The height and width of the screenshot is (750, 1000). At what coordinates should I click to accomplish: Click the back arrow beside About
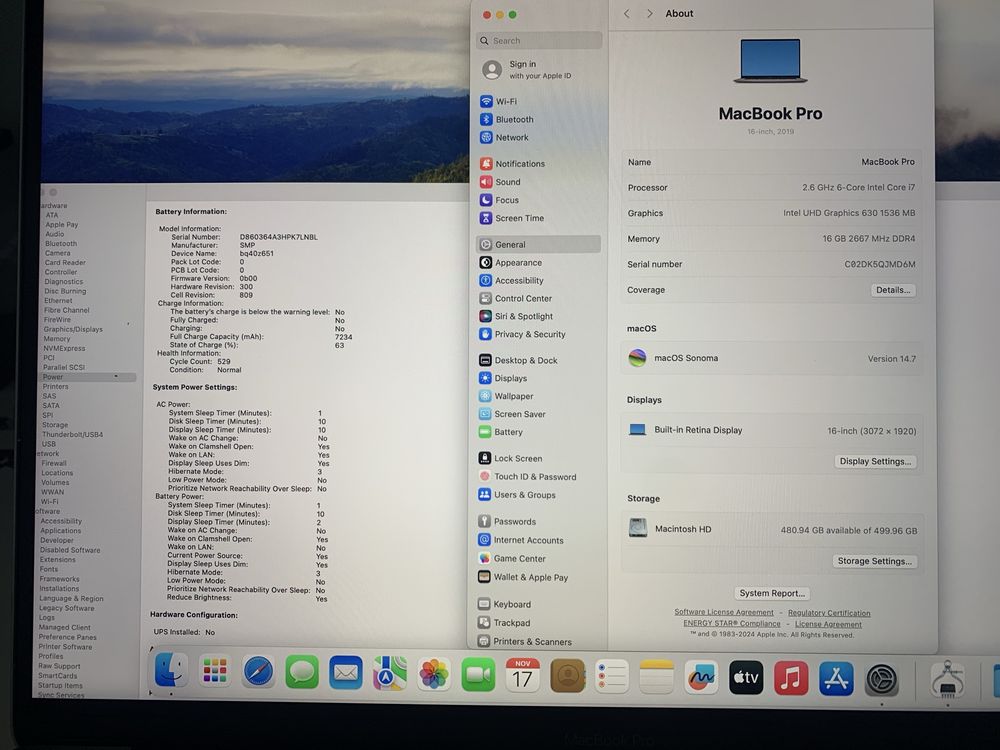coord(626,13)
